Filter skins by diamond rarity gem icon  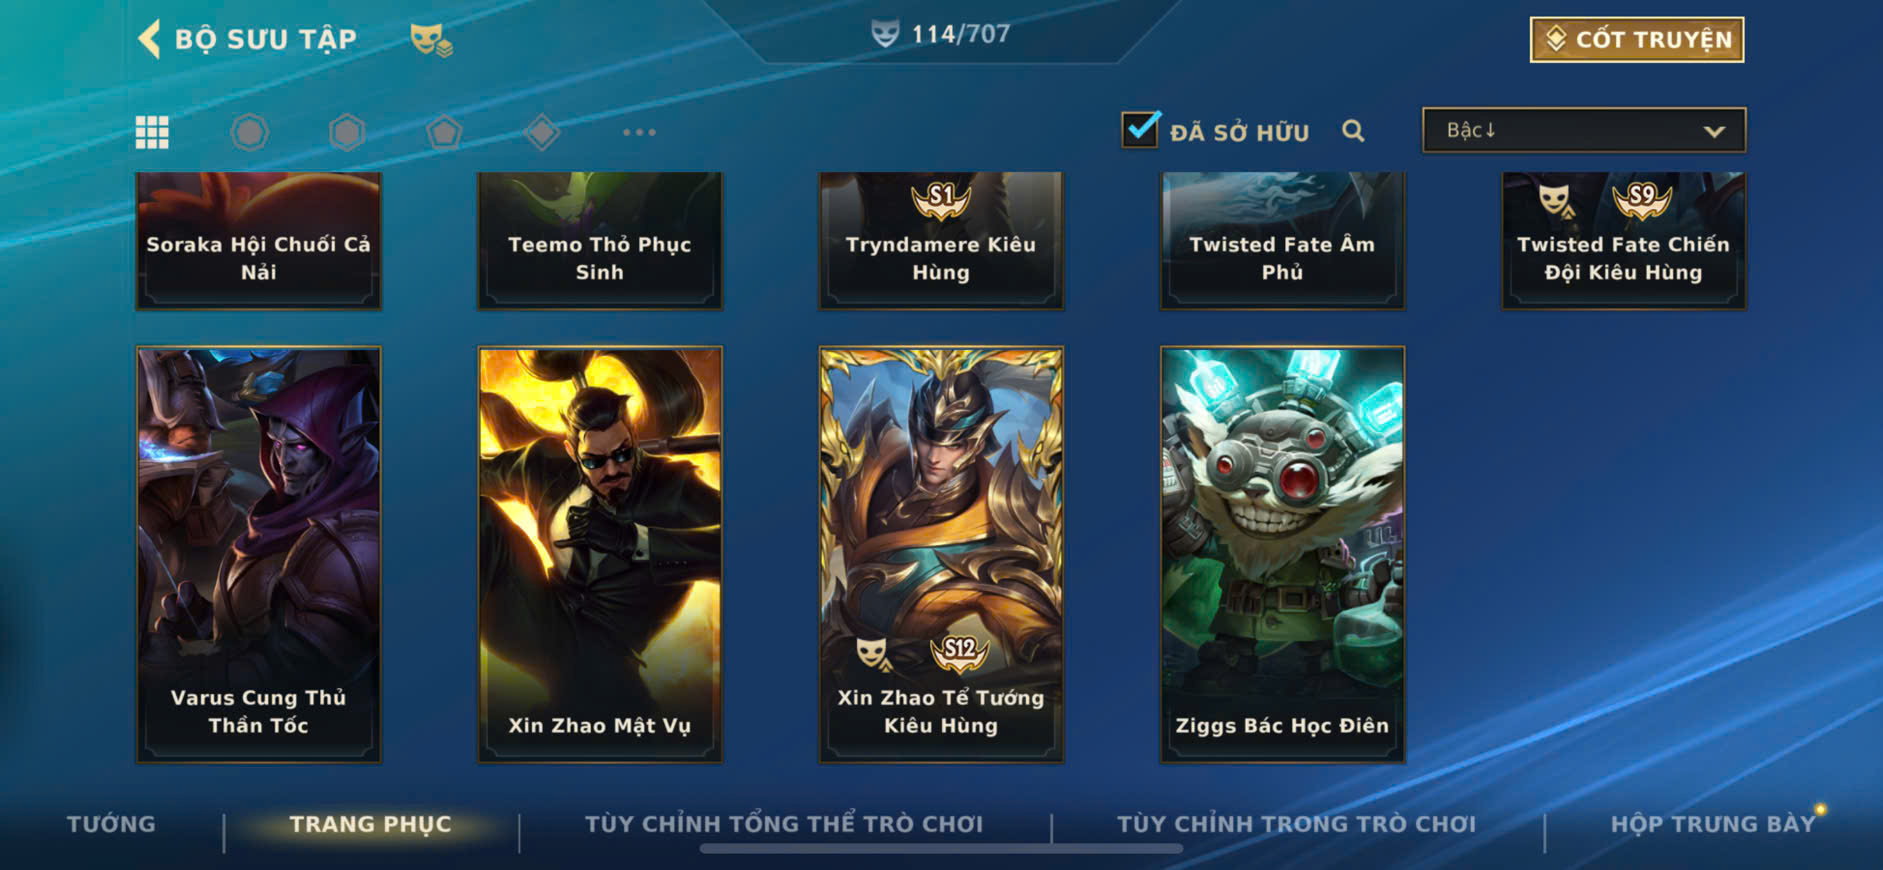click(x=541, y=132)
